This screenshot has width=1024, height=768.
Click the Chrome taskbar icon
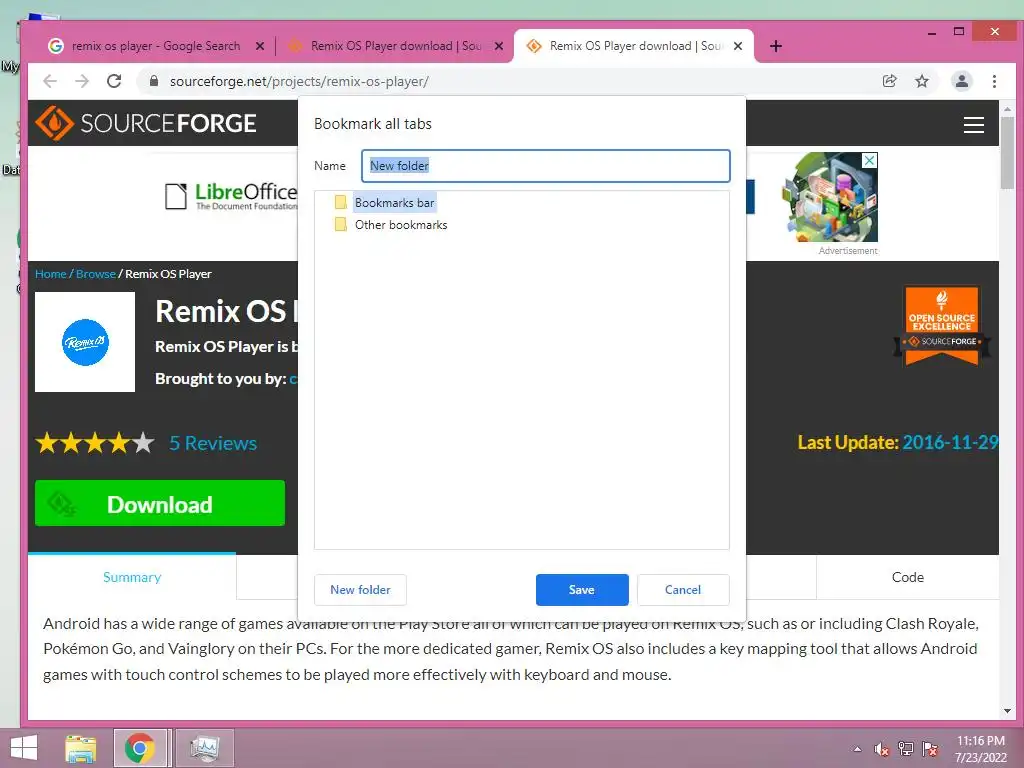(140, 748)
